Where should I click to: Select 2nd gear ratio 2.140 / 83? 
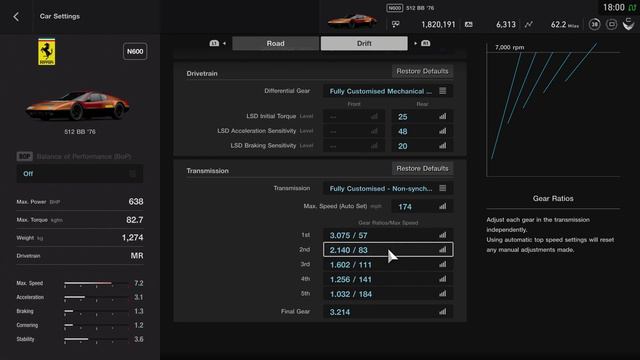click(388, 250)
